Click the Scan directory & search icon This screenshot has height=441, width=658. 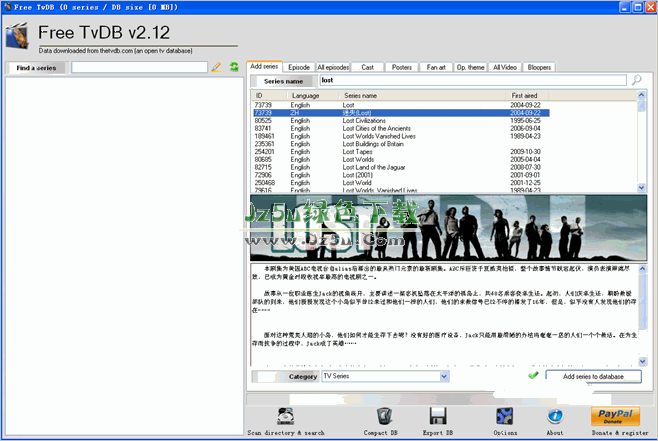point(285,416)
